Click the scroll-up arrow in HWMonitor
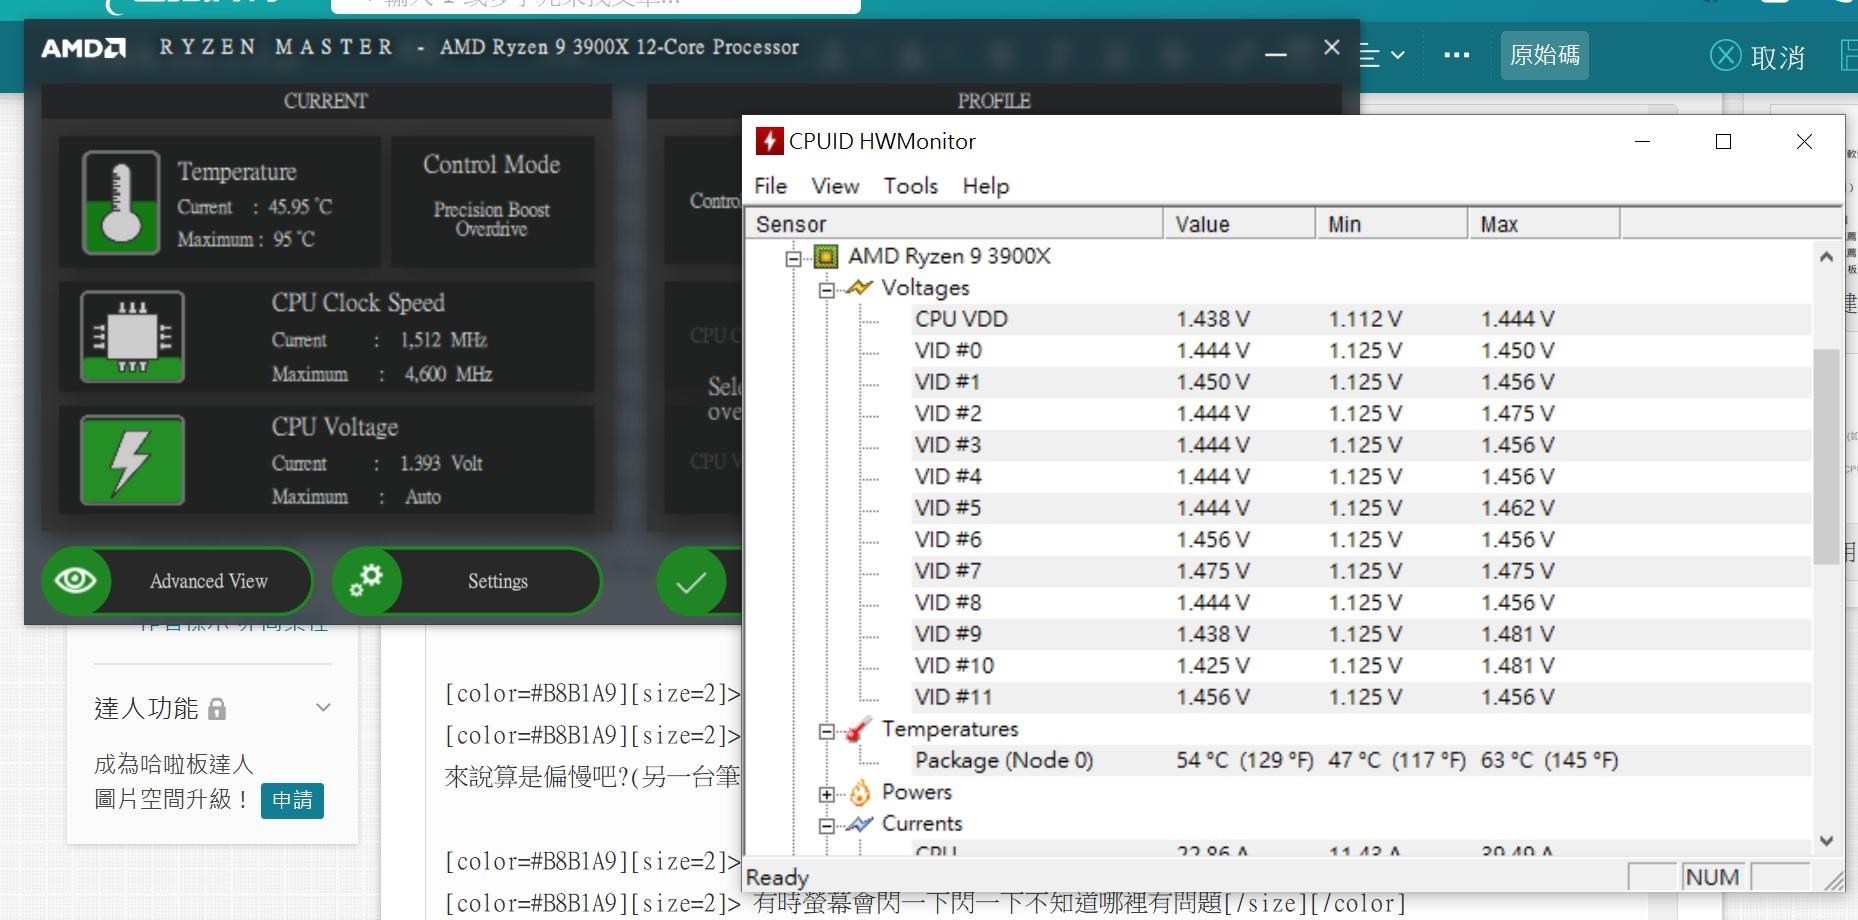Image resolution: width=1858 pixels, height=920 pixels. [x=1826, y=257]
